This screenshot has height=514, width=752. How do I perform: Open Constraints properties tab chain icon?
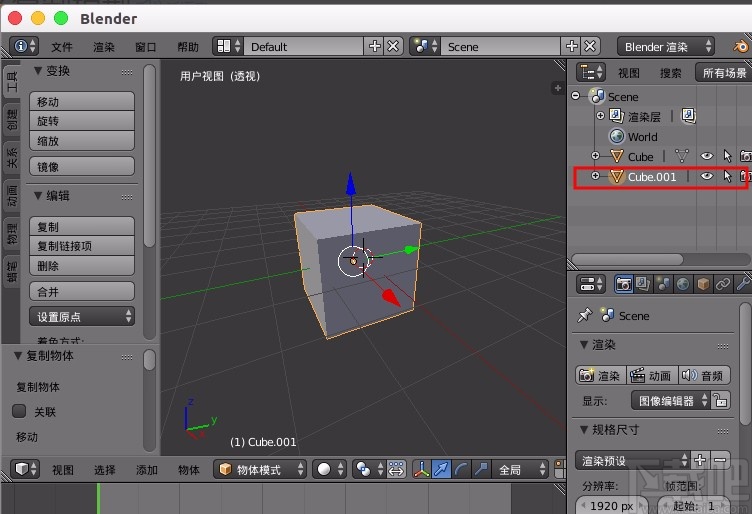(723, 284)
